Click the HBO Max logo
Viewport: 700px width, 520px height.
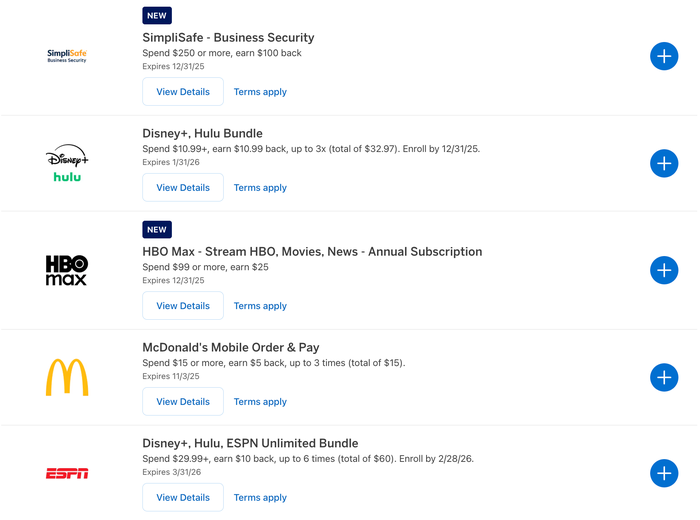pos(67,270)
